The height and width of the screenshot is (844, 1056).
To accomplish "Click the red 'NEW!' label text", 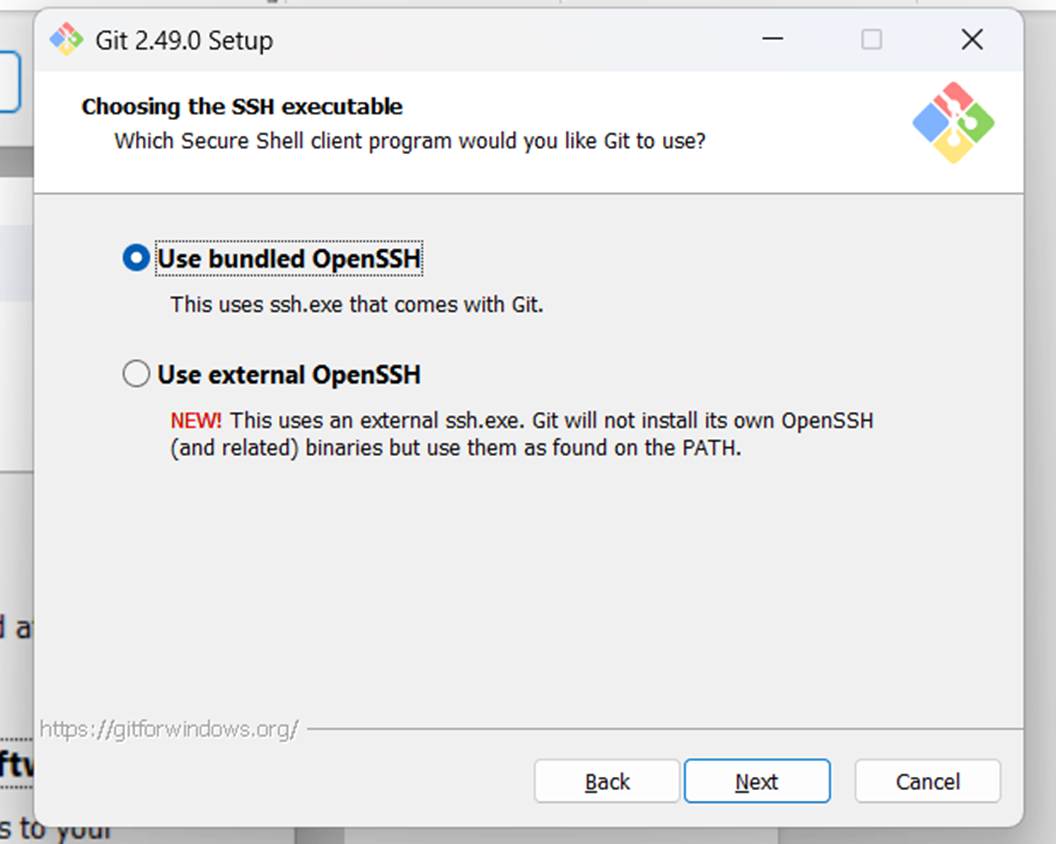I will click(x=195, y=421).
